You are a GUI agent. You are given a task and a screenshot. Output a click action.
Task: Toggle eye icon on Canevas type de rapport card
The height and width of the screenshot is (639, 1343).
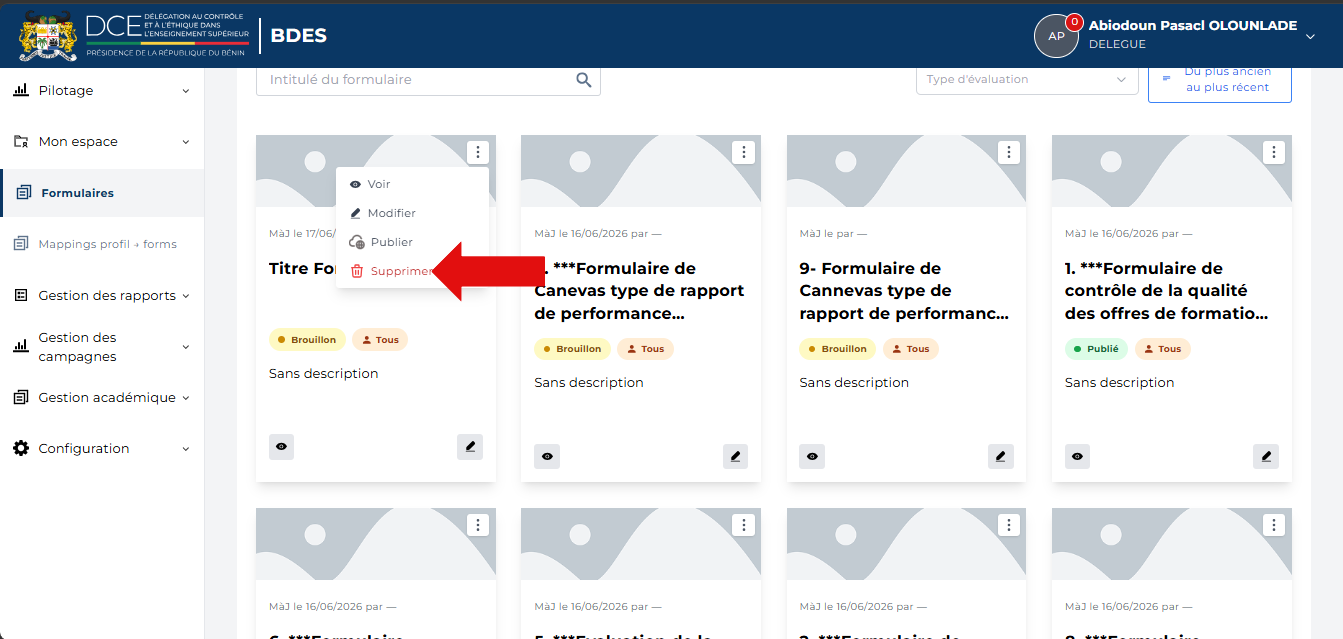[x=547, y=456]
